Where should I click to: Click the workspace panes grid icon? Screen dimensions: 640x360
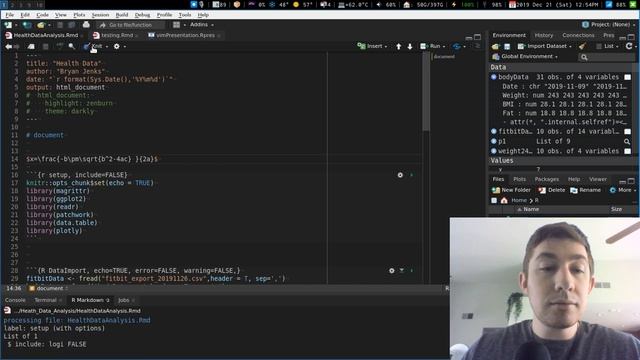point(176,25)
